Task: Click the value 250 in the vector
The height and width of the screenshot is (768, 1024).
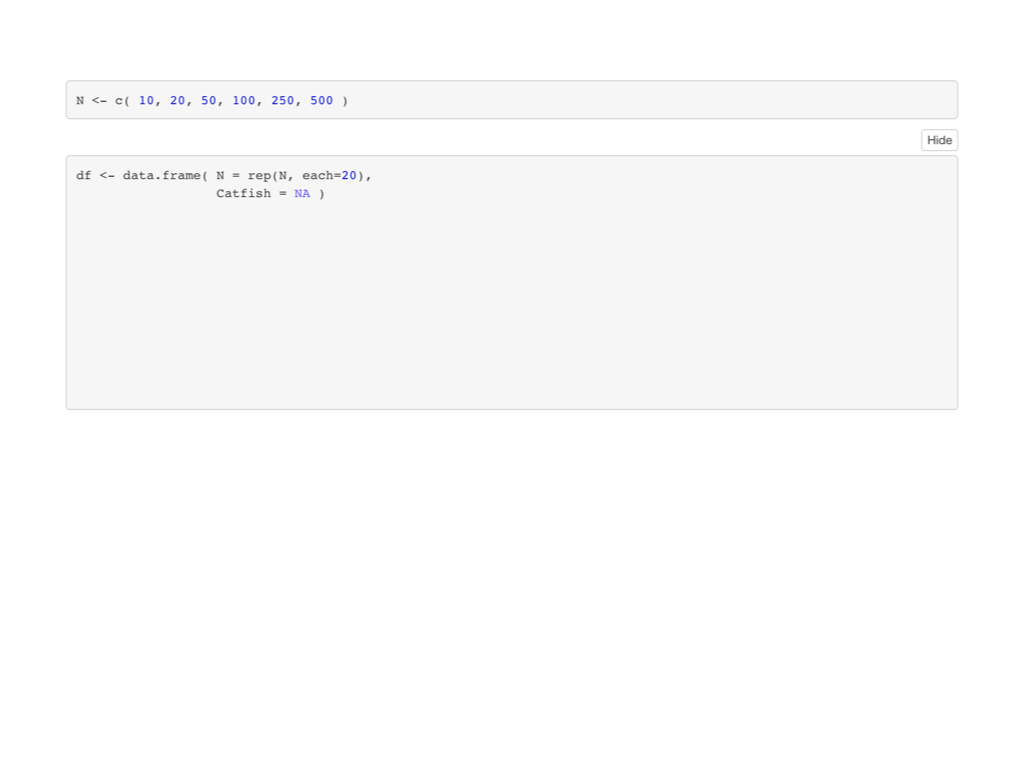Action: coord(283,101)
